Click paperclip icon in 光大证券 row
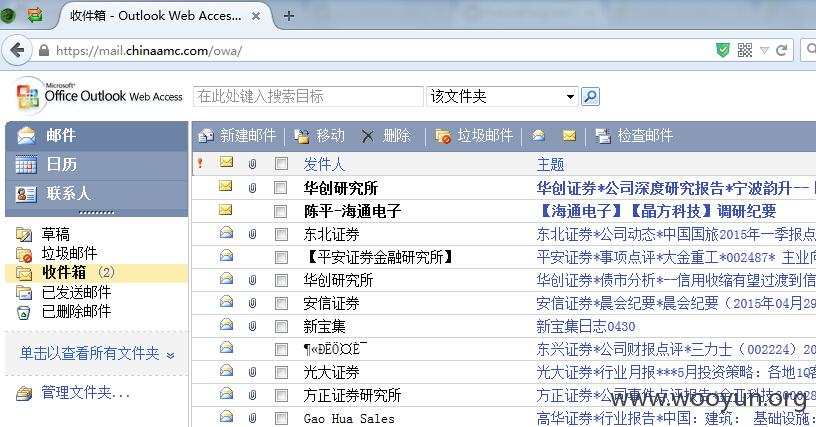816x427 pixels. [252, 372]
